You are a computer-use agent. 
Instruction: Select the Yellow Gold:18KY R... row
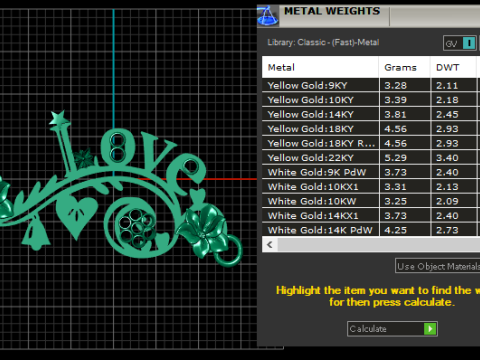(371, 143)
